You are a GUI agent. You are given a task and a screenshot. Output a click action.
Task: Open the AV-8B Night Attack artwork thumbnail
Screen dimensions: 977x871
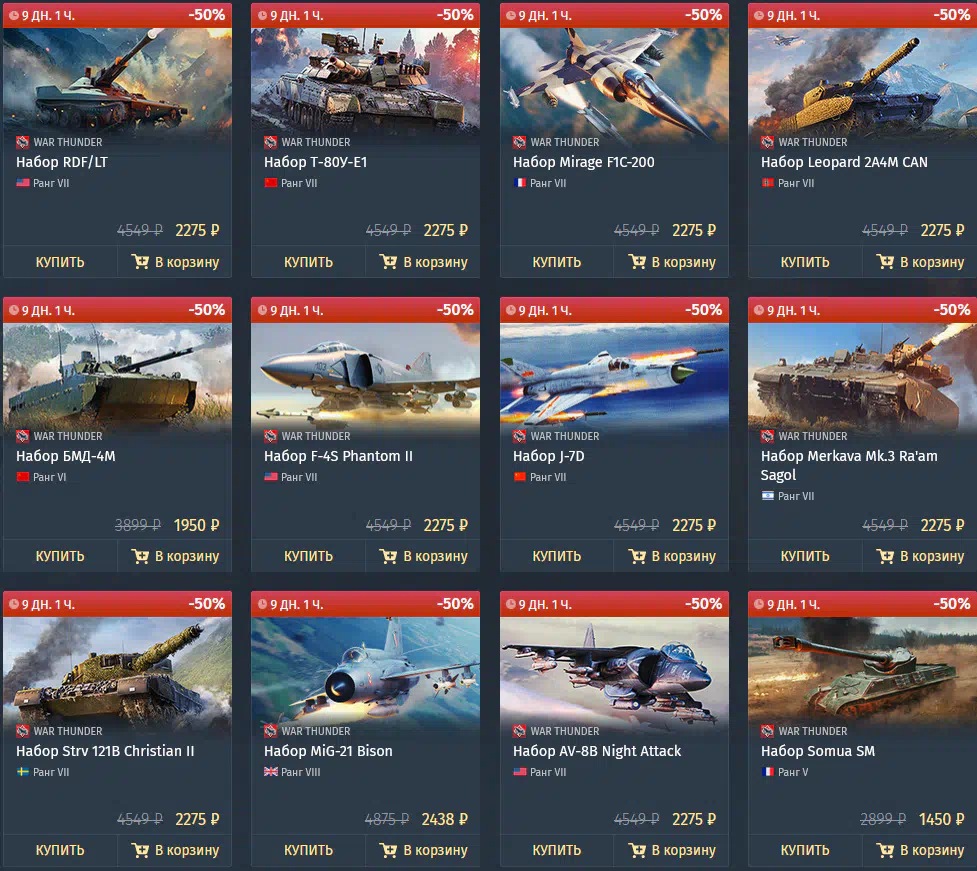[x=614, y=670]
